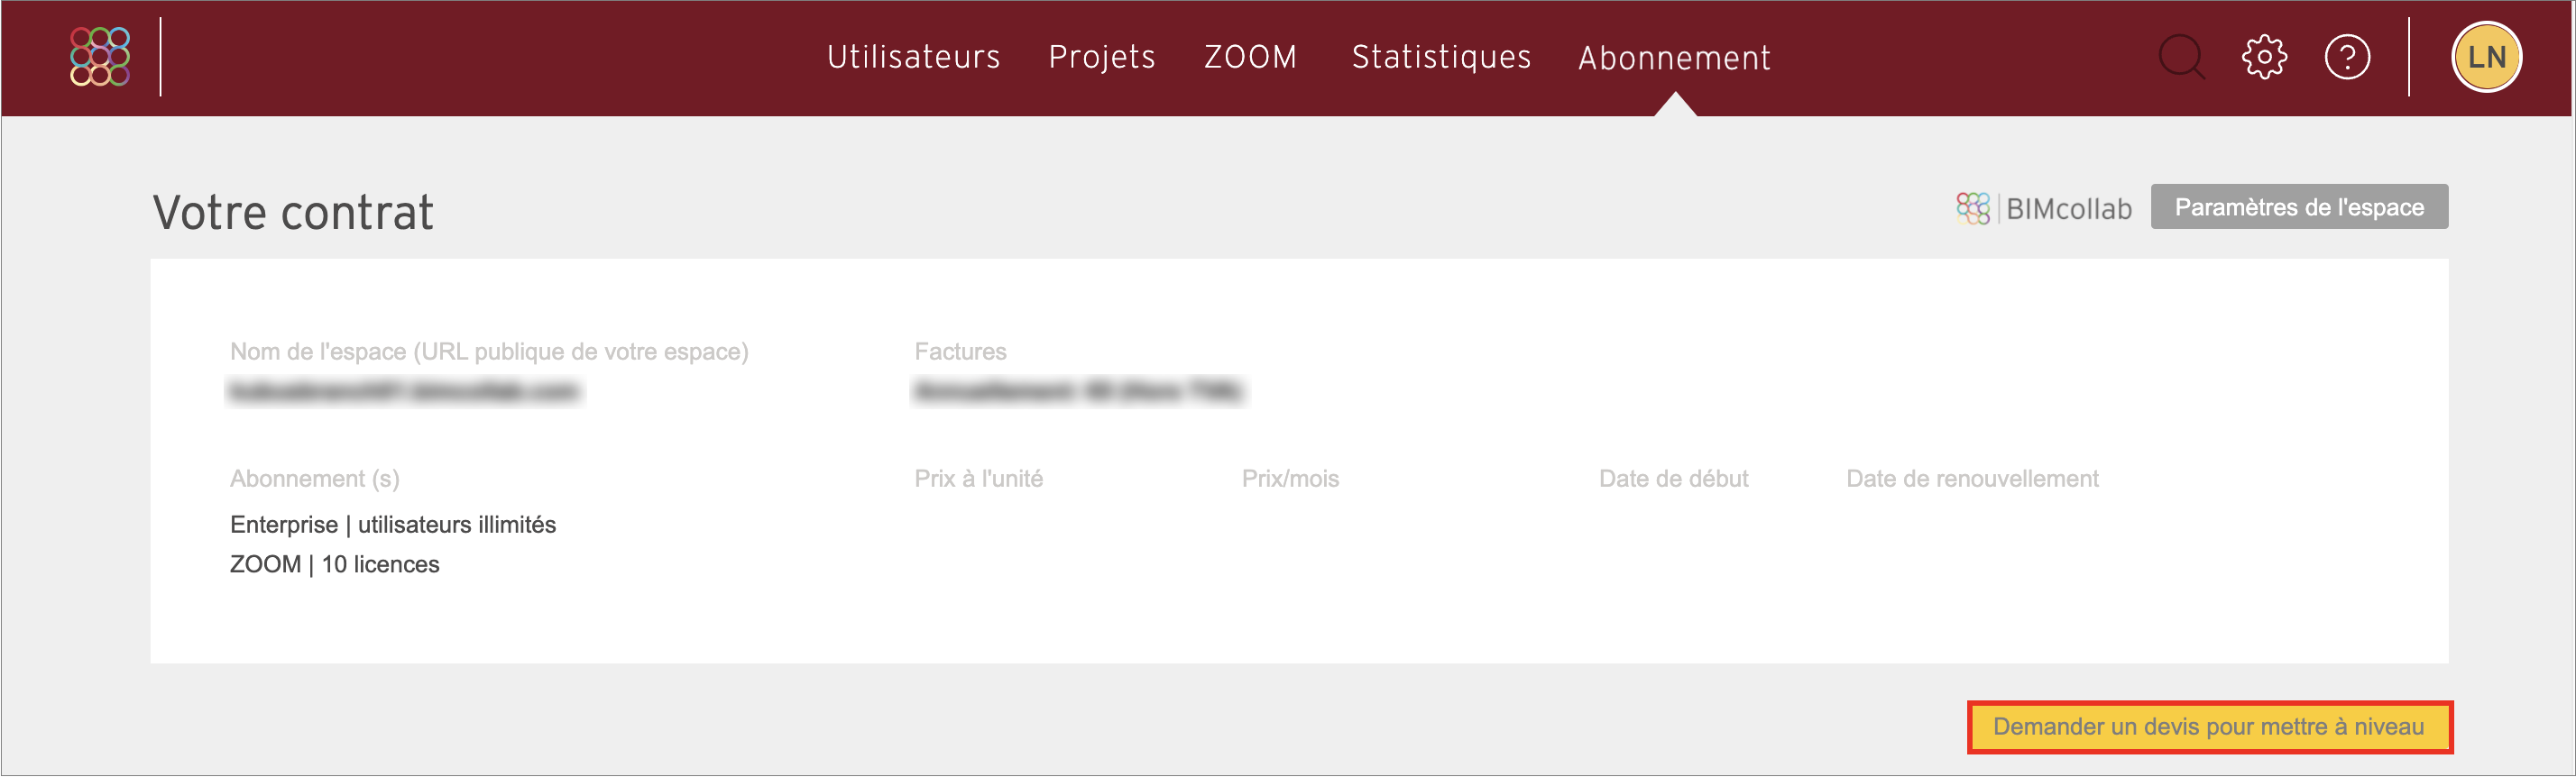The height and width of the screenshot is (777, 2576).
Task: Click the Date de renouvellement column header
Action: (x=1972, y=479)
